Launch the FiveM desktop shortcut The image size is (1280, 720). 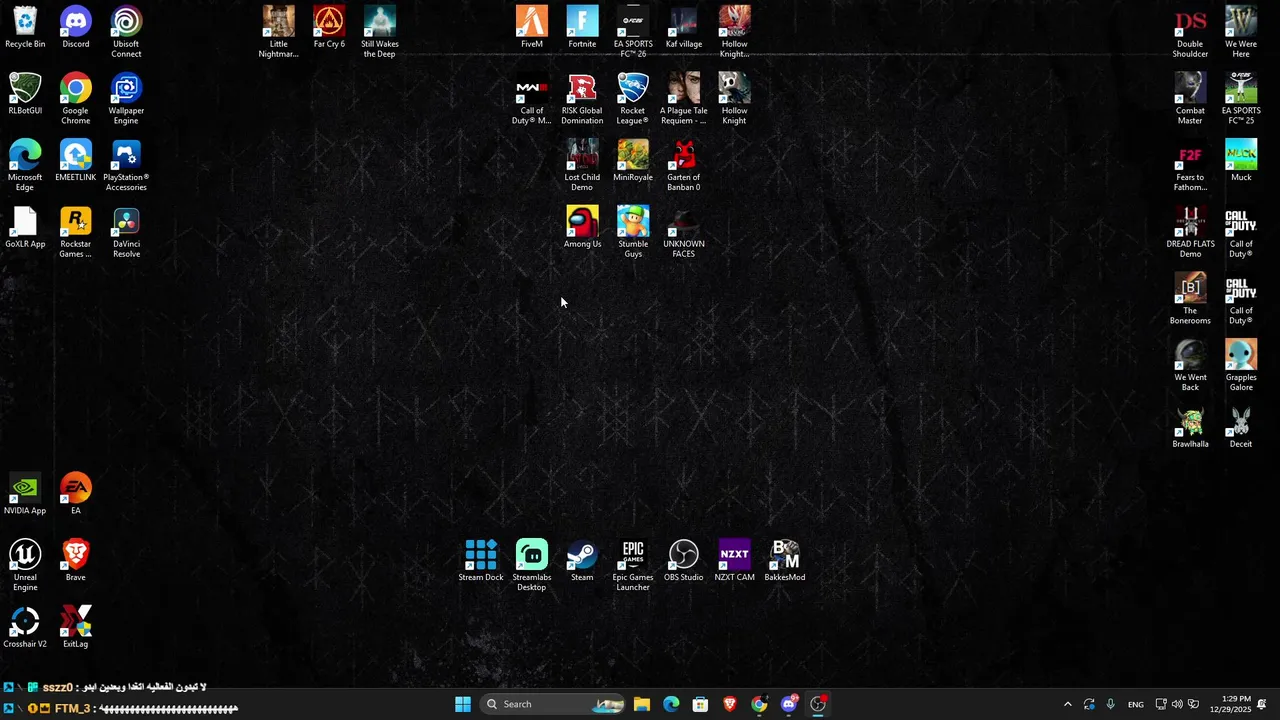pos(532,28)
